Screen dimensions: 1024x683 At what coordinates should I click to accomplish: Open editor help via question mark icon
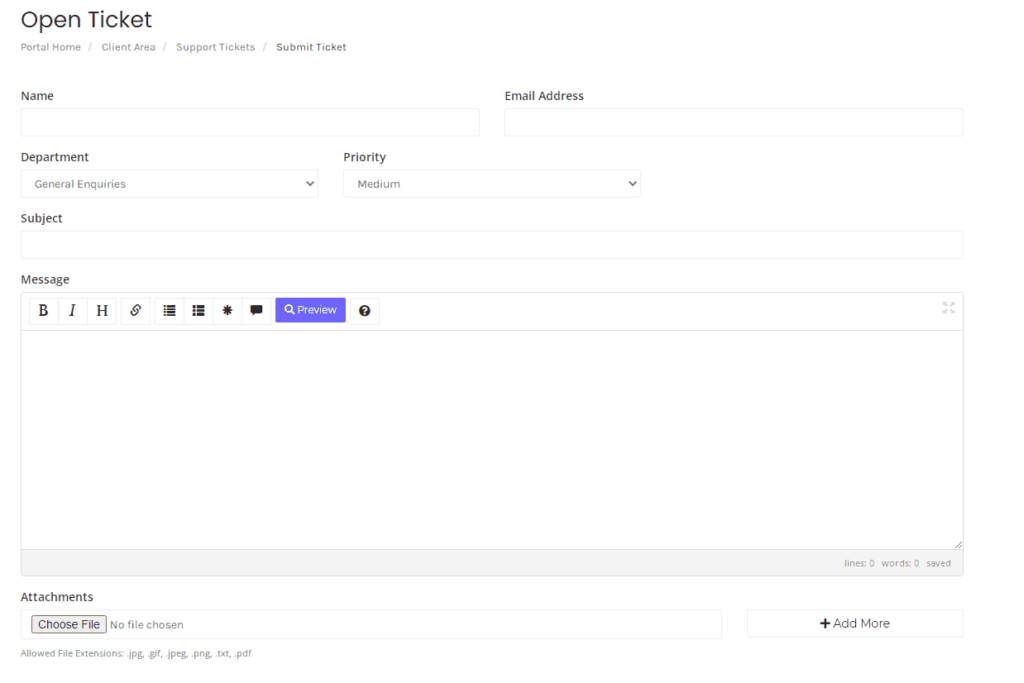coord(364,311)
